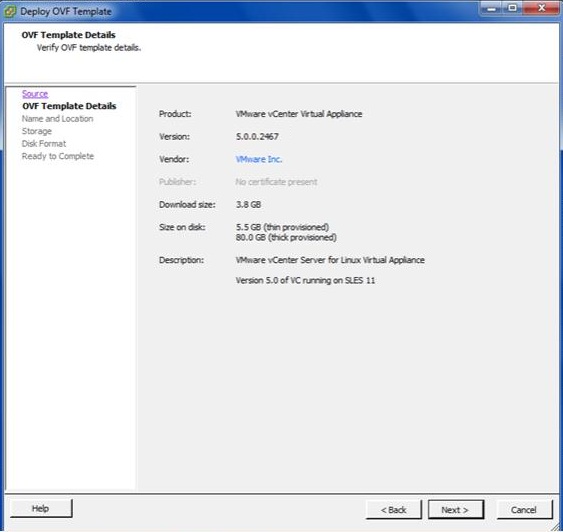Click the No certificate present text
563x532 pixels.
276,182
